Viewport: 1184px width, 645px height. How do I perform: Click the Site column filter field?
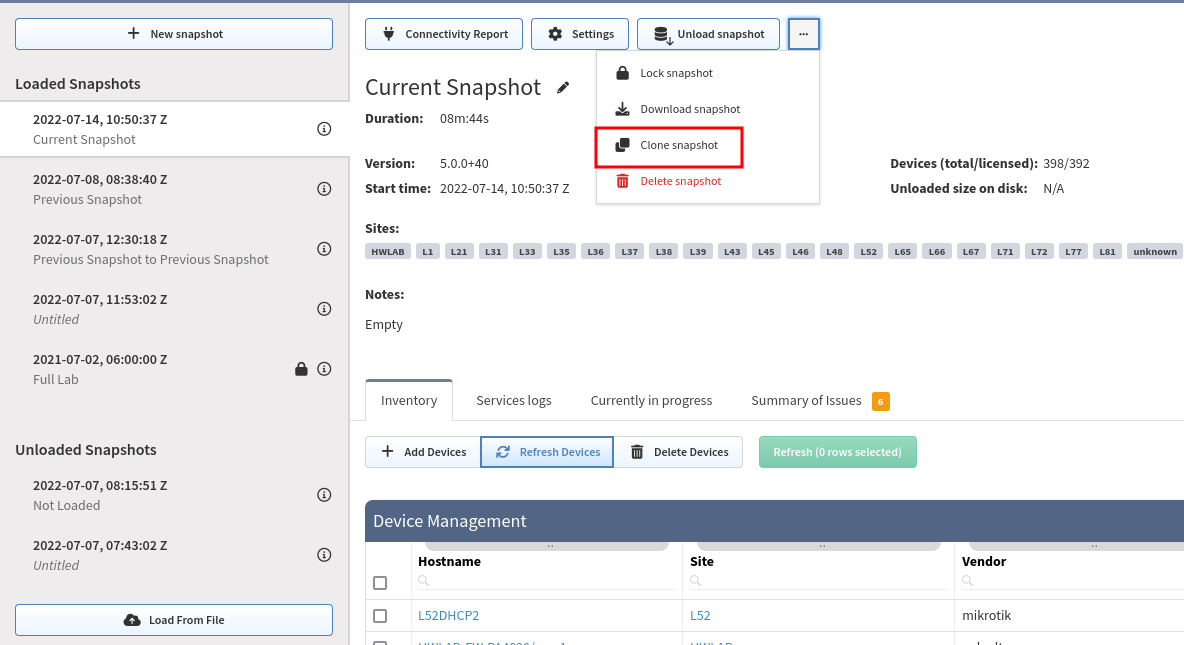click(819, 581)
